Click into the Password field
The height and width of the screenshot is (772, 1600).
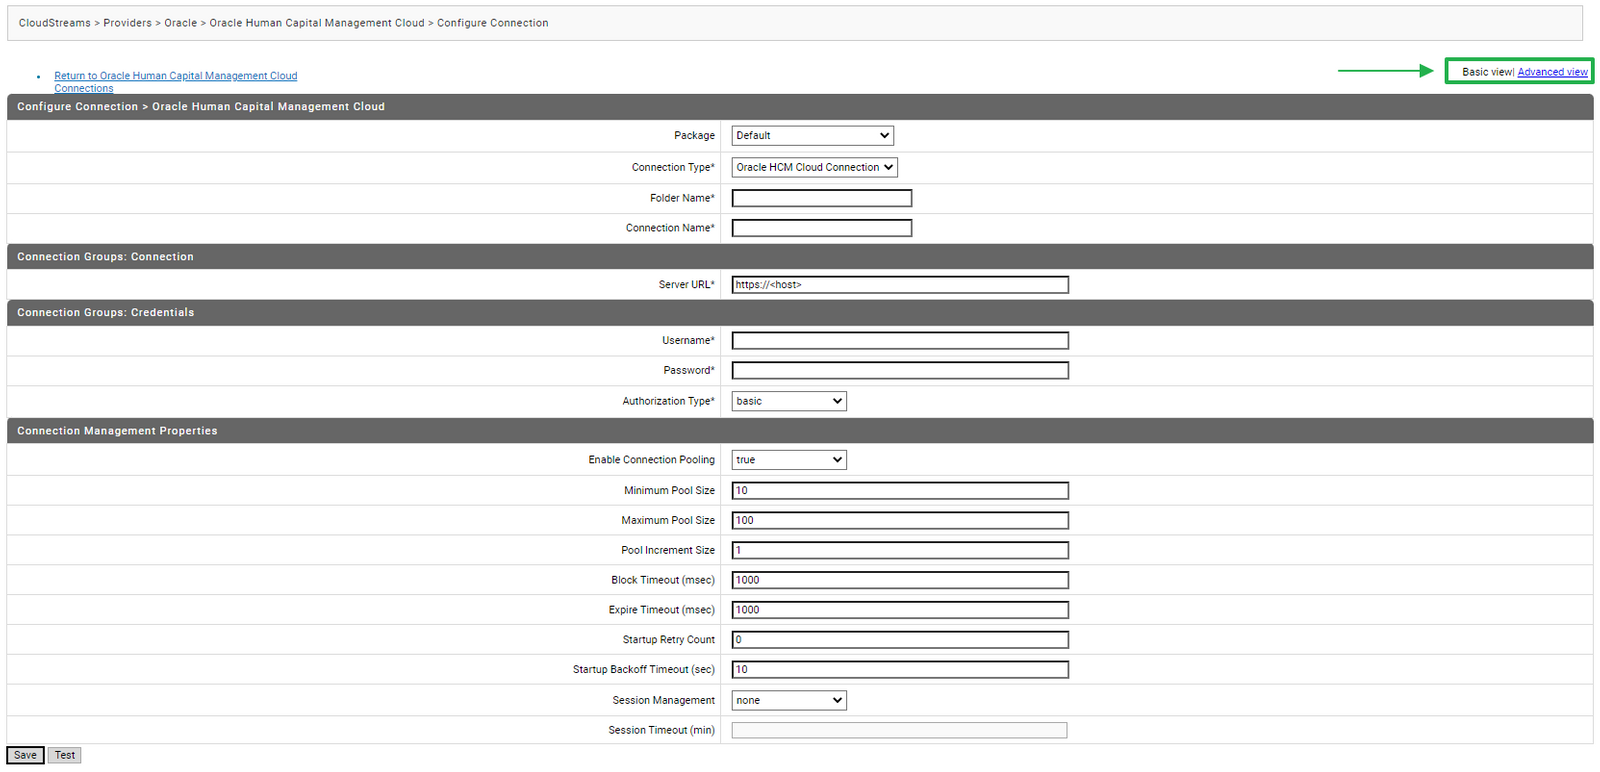(x=899, y=371)
